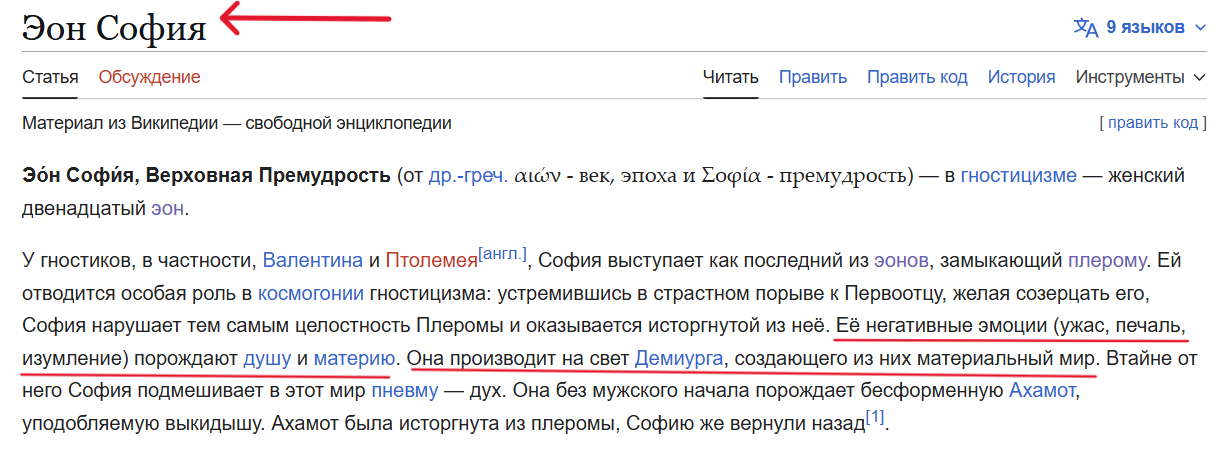Open the Обсуждение discussion tab
Screen dimensions: 1230x475
[149, 77]
